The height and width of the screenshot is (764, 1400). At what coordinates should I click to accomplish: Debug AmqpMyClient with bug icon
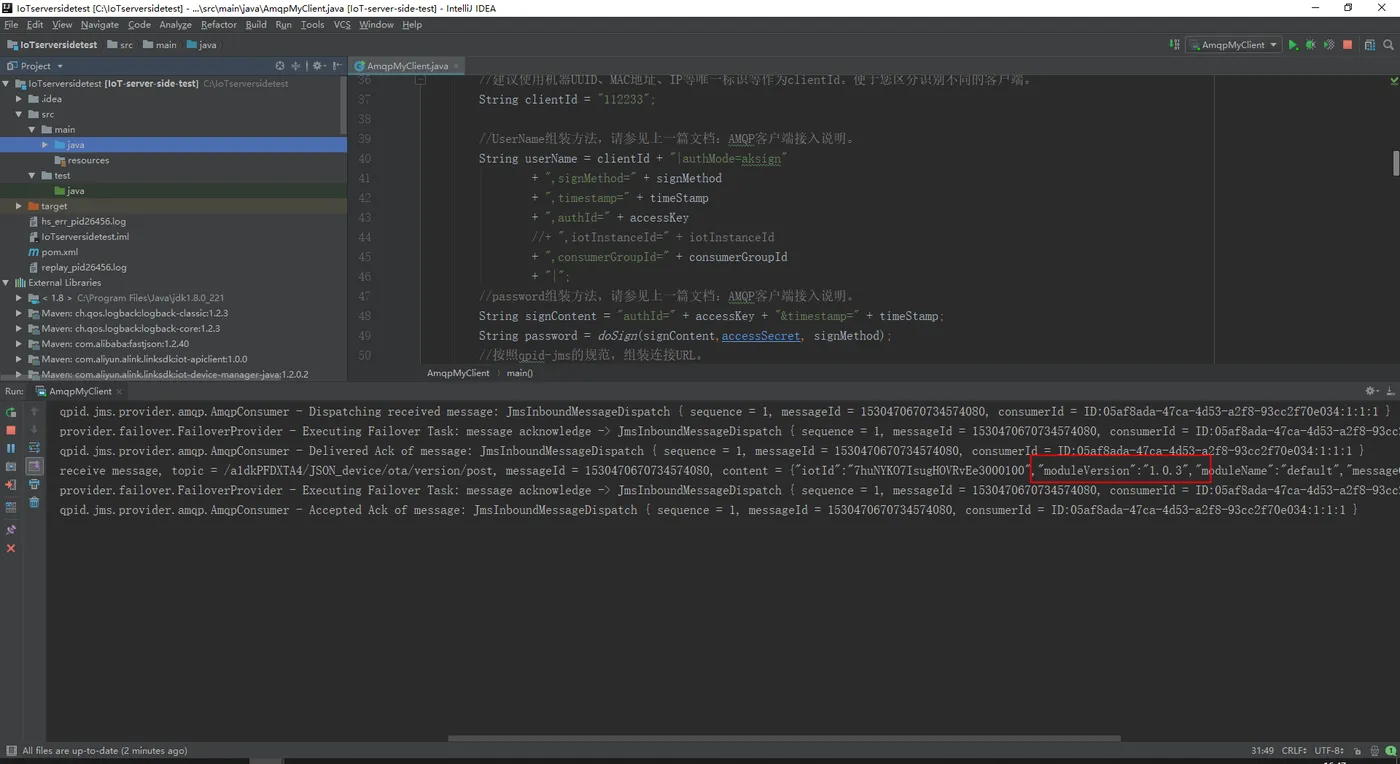(x=1311, y=45)
